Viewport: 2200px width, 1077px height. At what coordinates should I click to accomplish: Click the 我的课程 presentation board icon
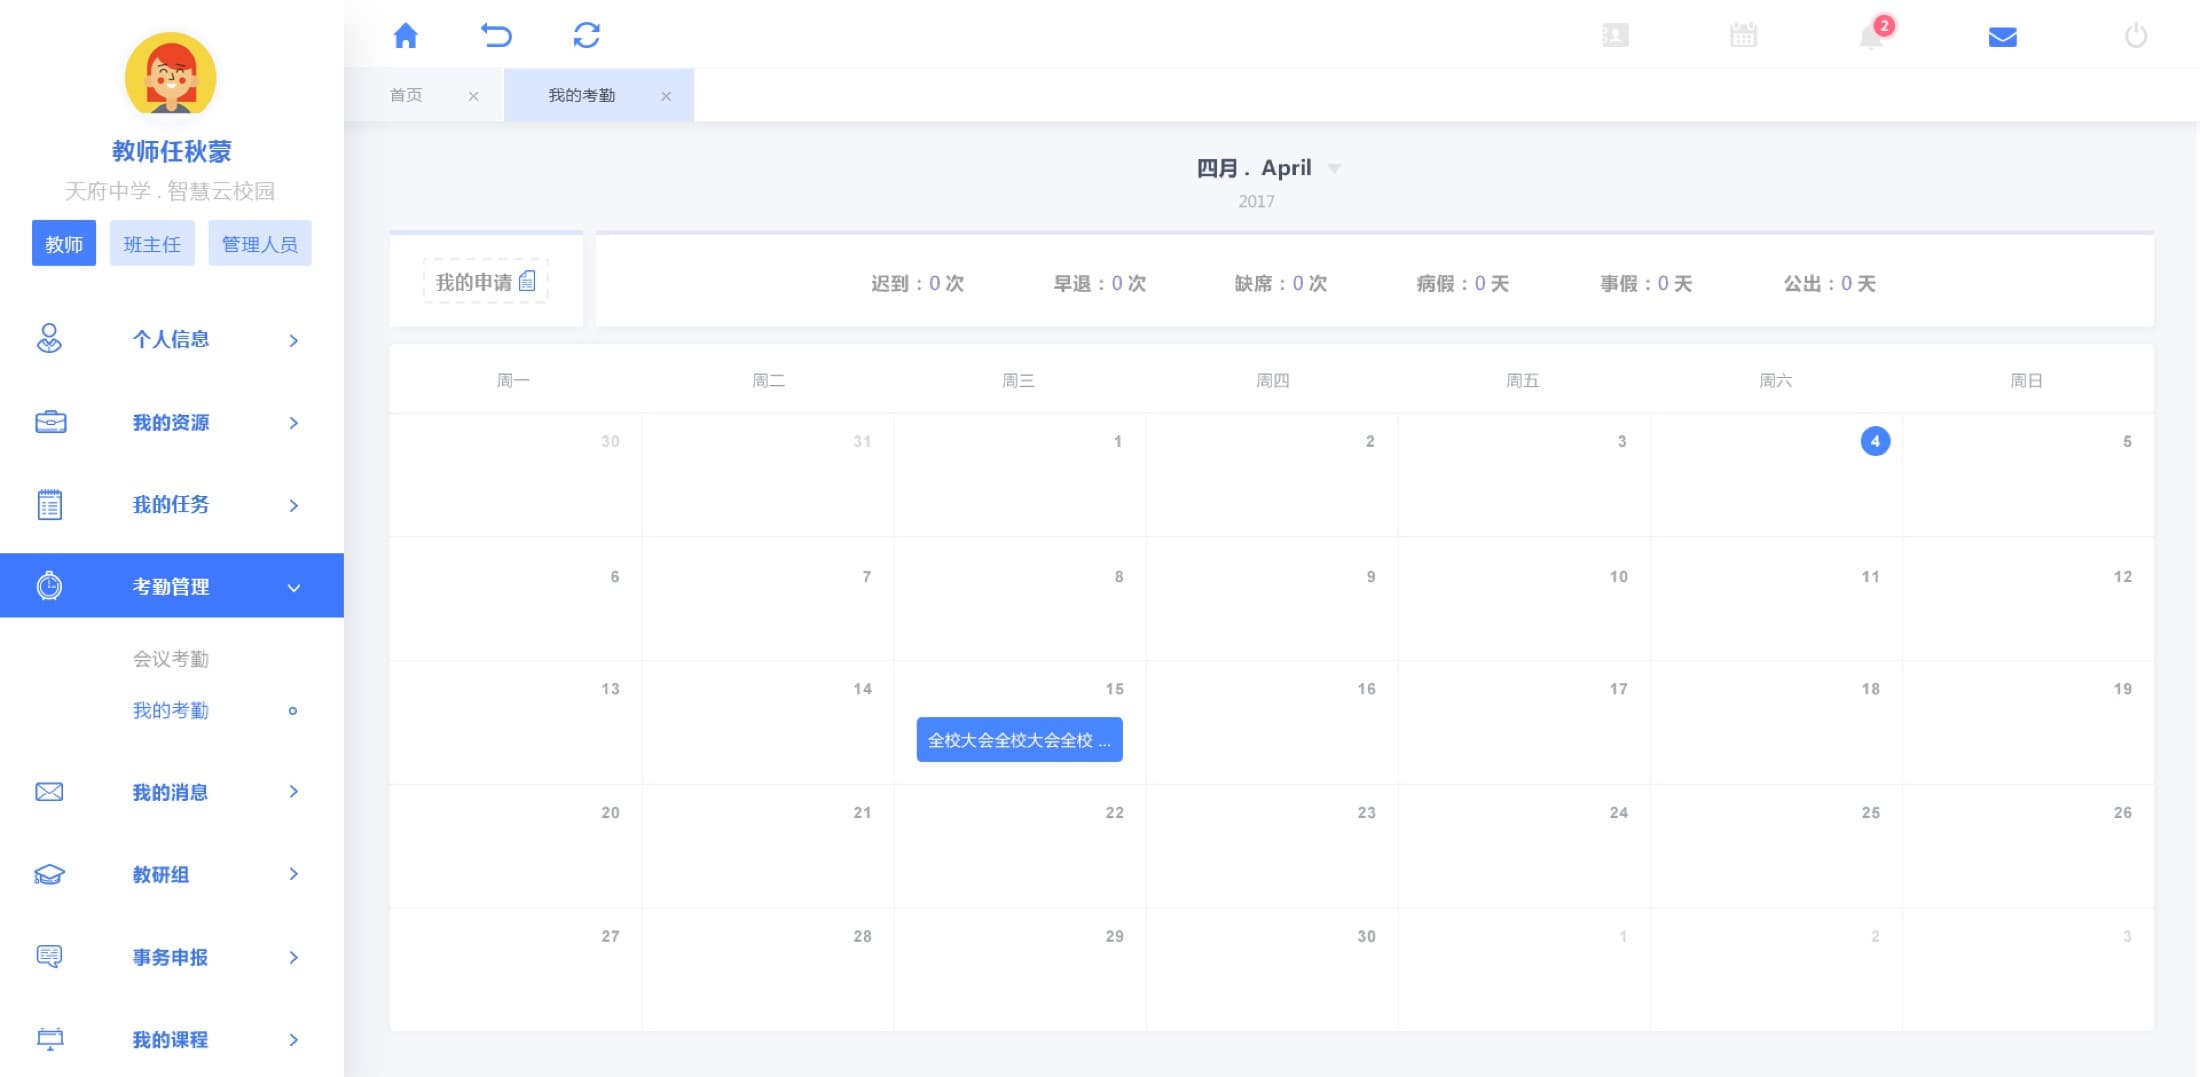(49, 1039)
